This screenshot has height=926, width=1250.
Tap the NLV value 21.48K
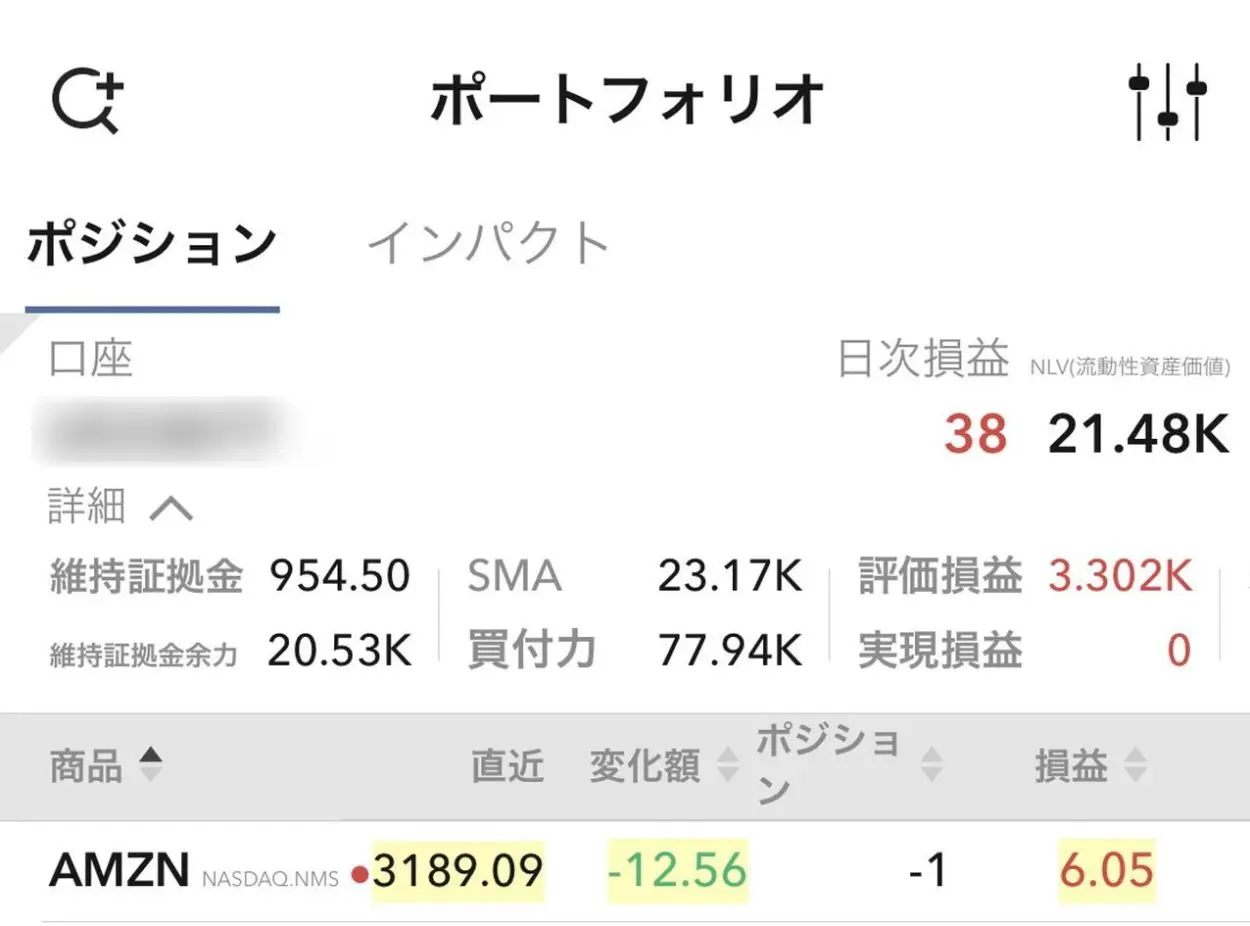pyautogui.click(x=1138, y=434)
